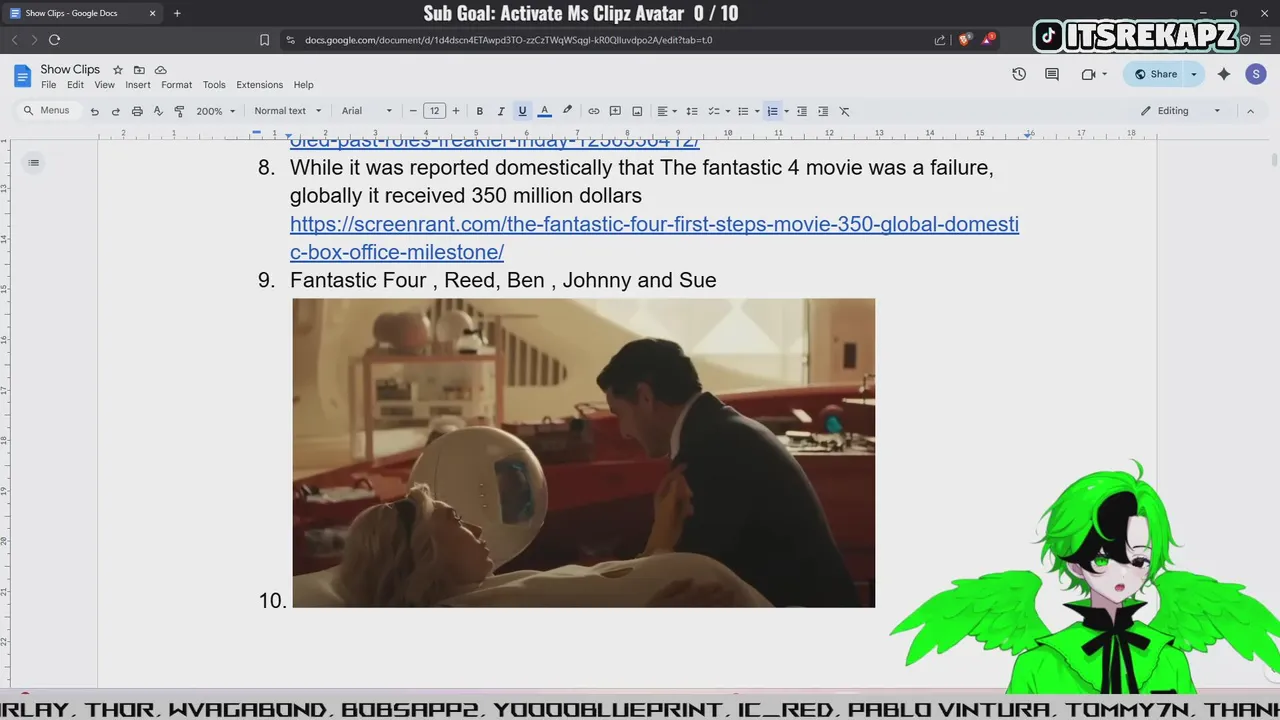Expand the checklist options arrow
Image resolution: width=1280 pixels, height=720 pixels.
728,111
